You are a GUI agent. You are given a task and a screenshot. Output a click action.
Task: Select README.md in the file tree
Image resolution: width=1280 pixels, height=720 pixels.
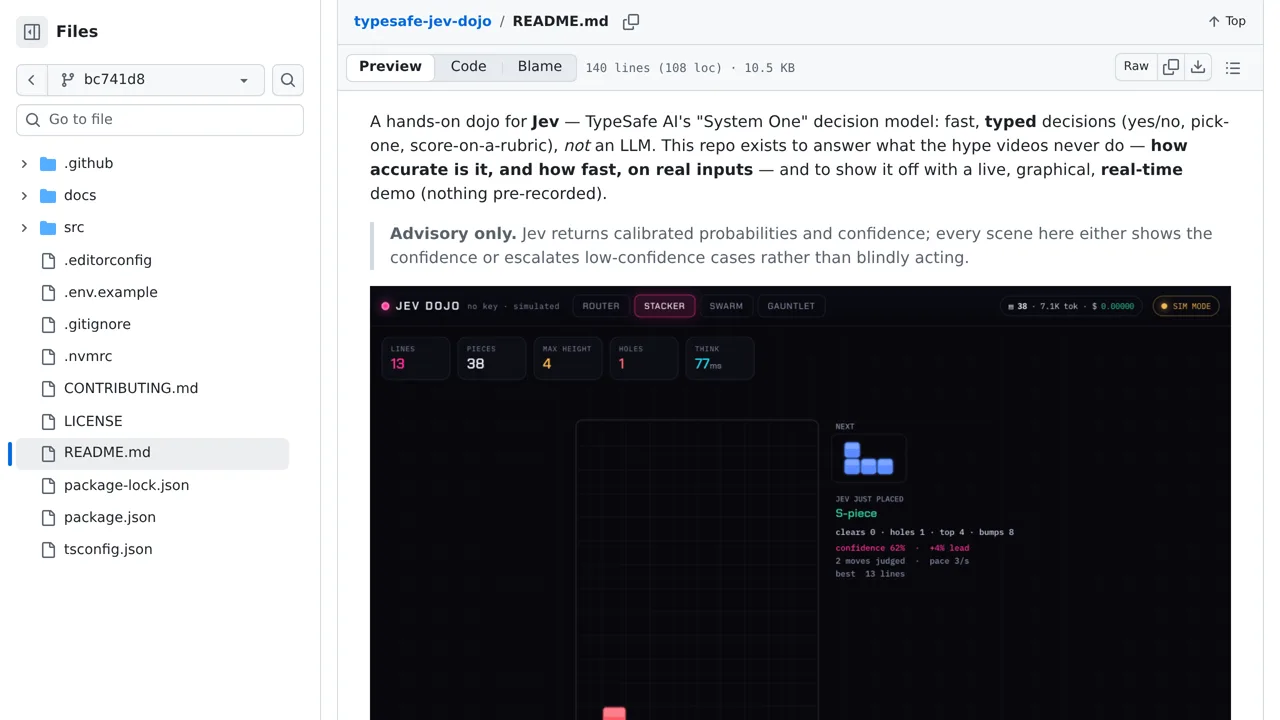point(150,453)
